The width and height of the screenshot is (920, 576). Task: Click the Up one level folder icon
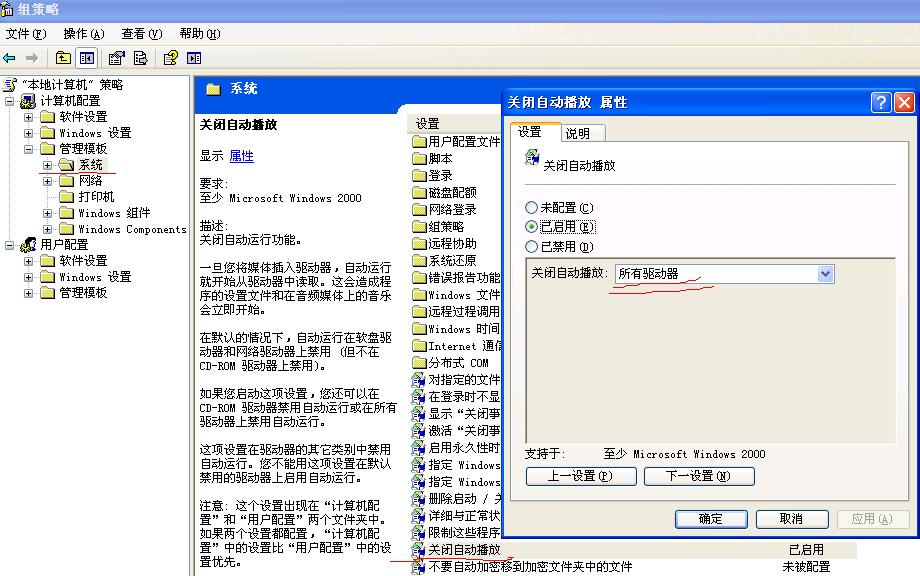(x=63, y=58)
